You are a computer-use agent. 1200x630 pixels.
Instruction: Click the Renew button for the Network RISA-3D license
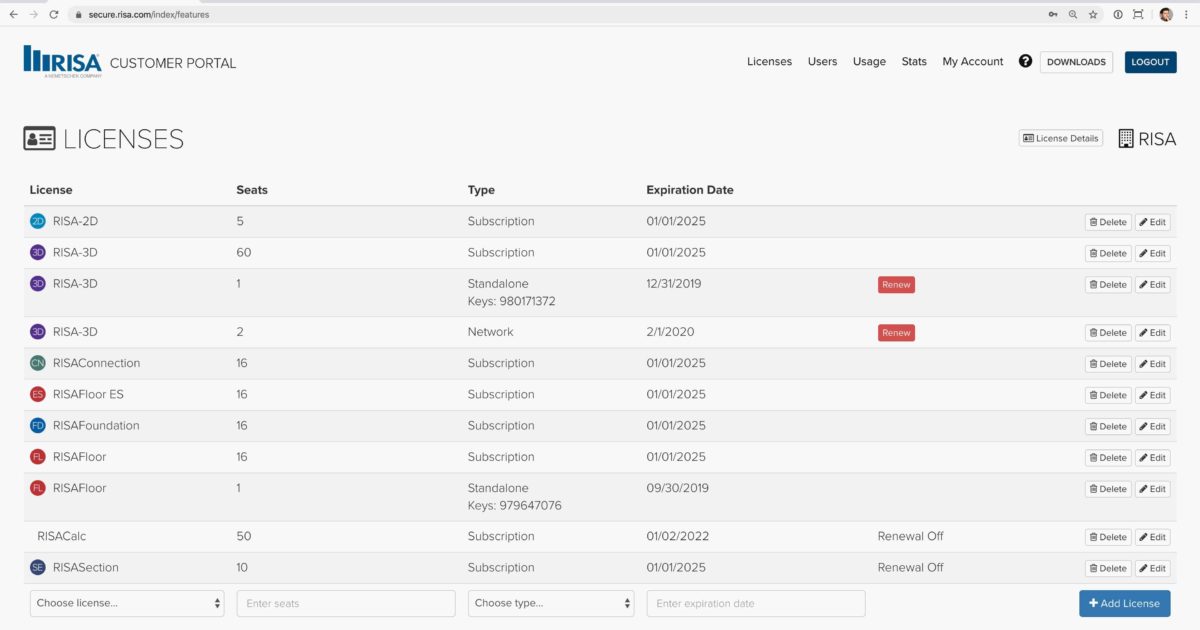point(896,332)
